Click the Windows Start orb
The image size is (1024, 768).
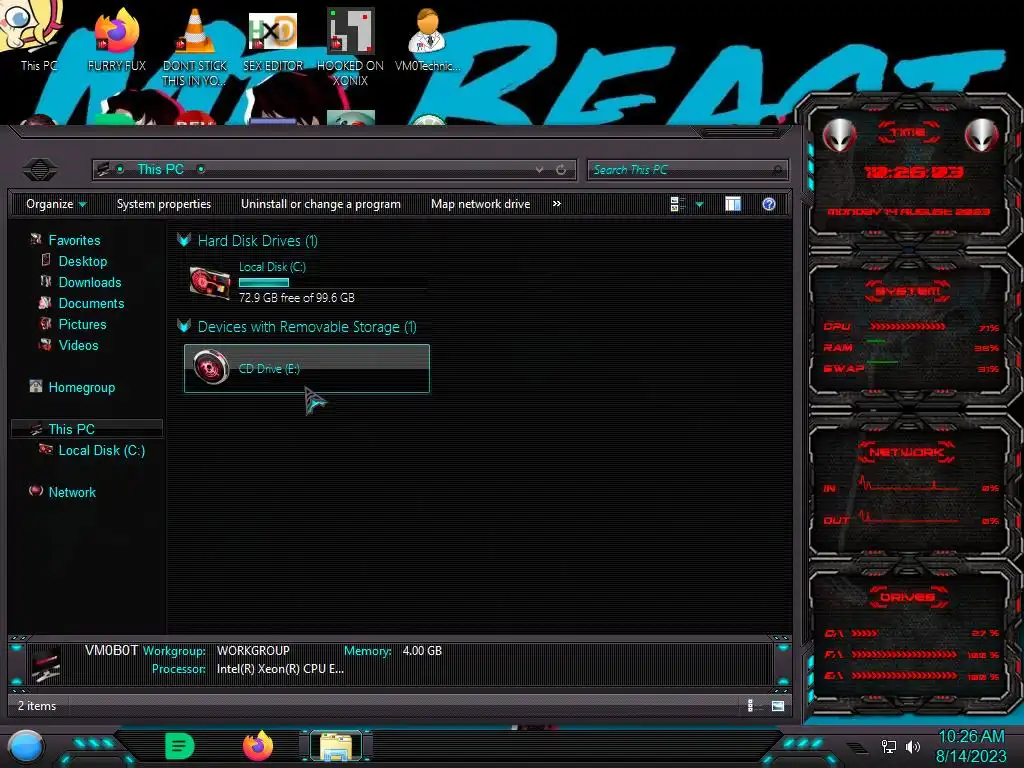click(25, 746)
